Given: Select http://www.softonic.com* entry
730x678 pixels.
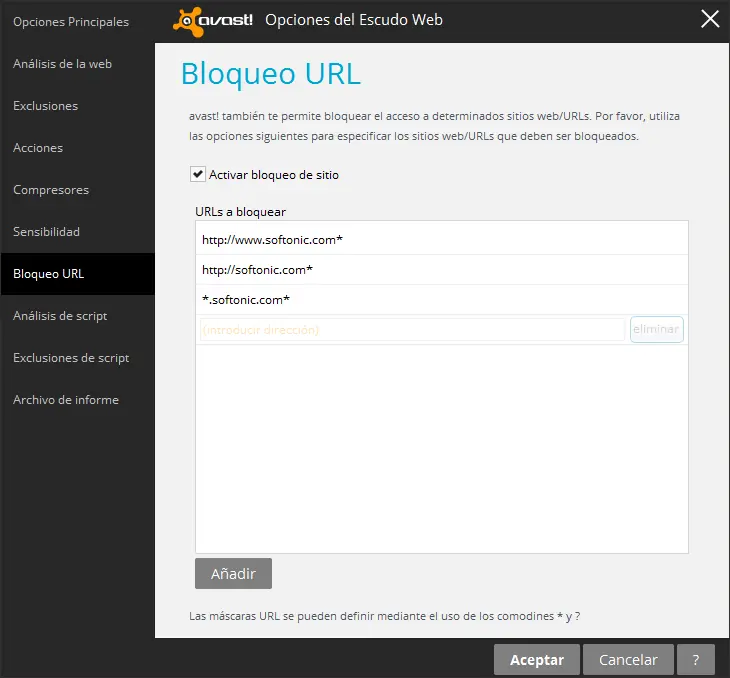Looking at the screenshot, I should click(441, 239).
